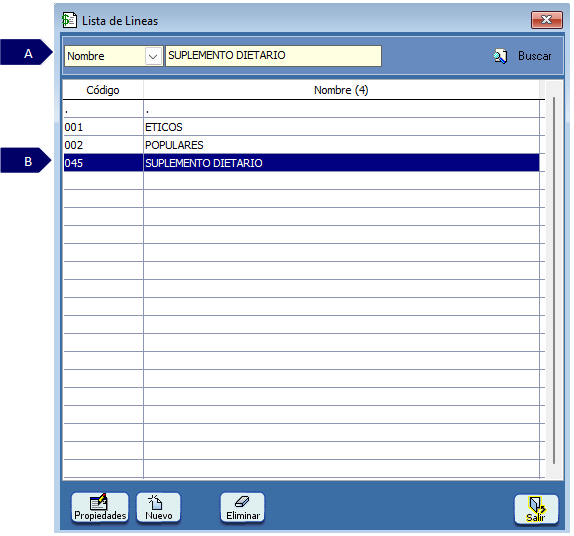This screenshot has height=536, width=574.
Task: Click the Lista de Lineas title icon
Action: (69, 20)
